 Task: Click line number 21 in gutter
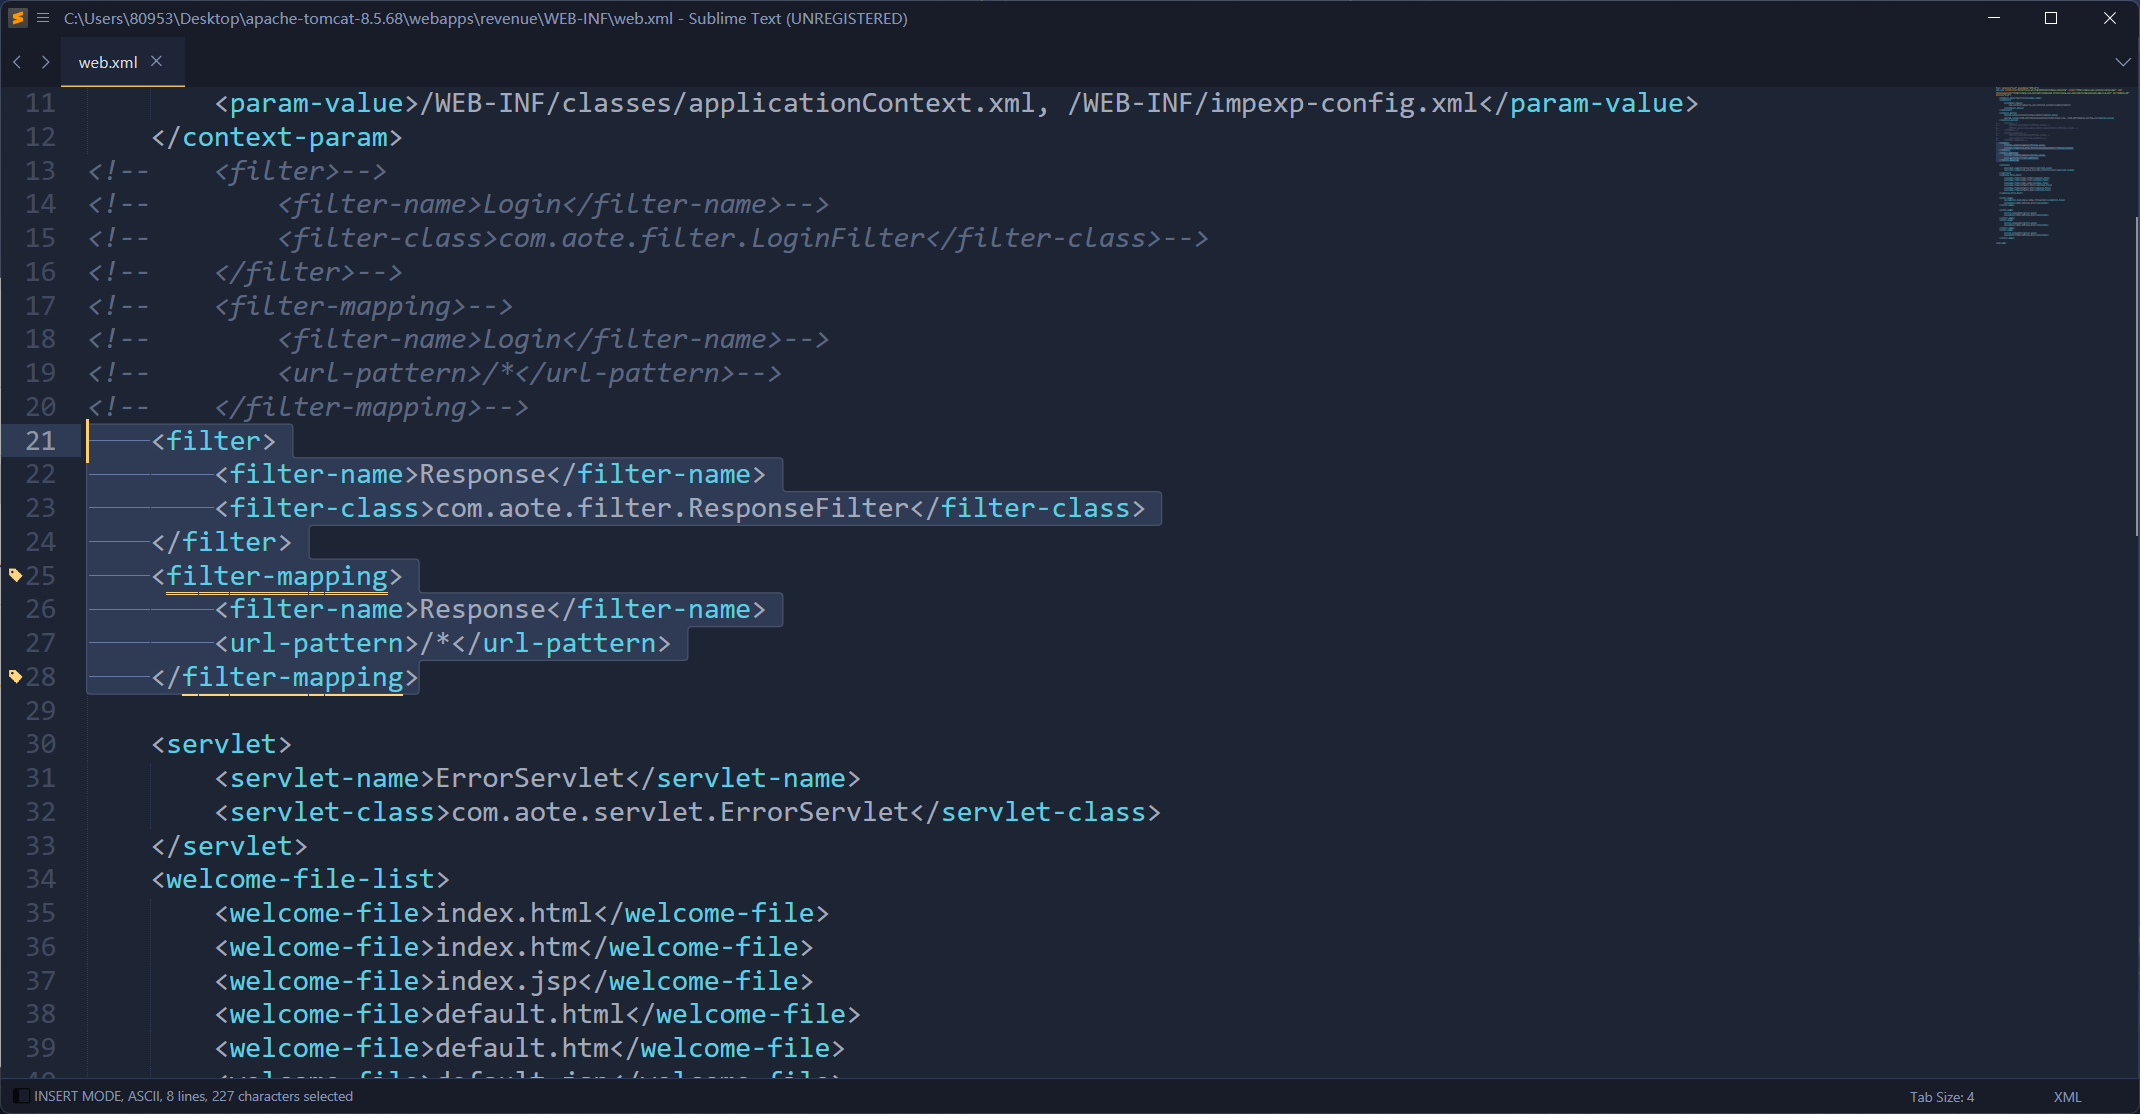click(40, 441)
